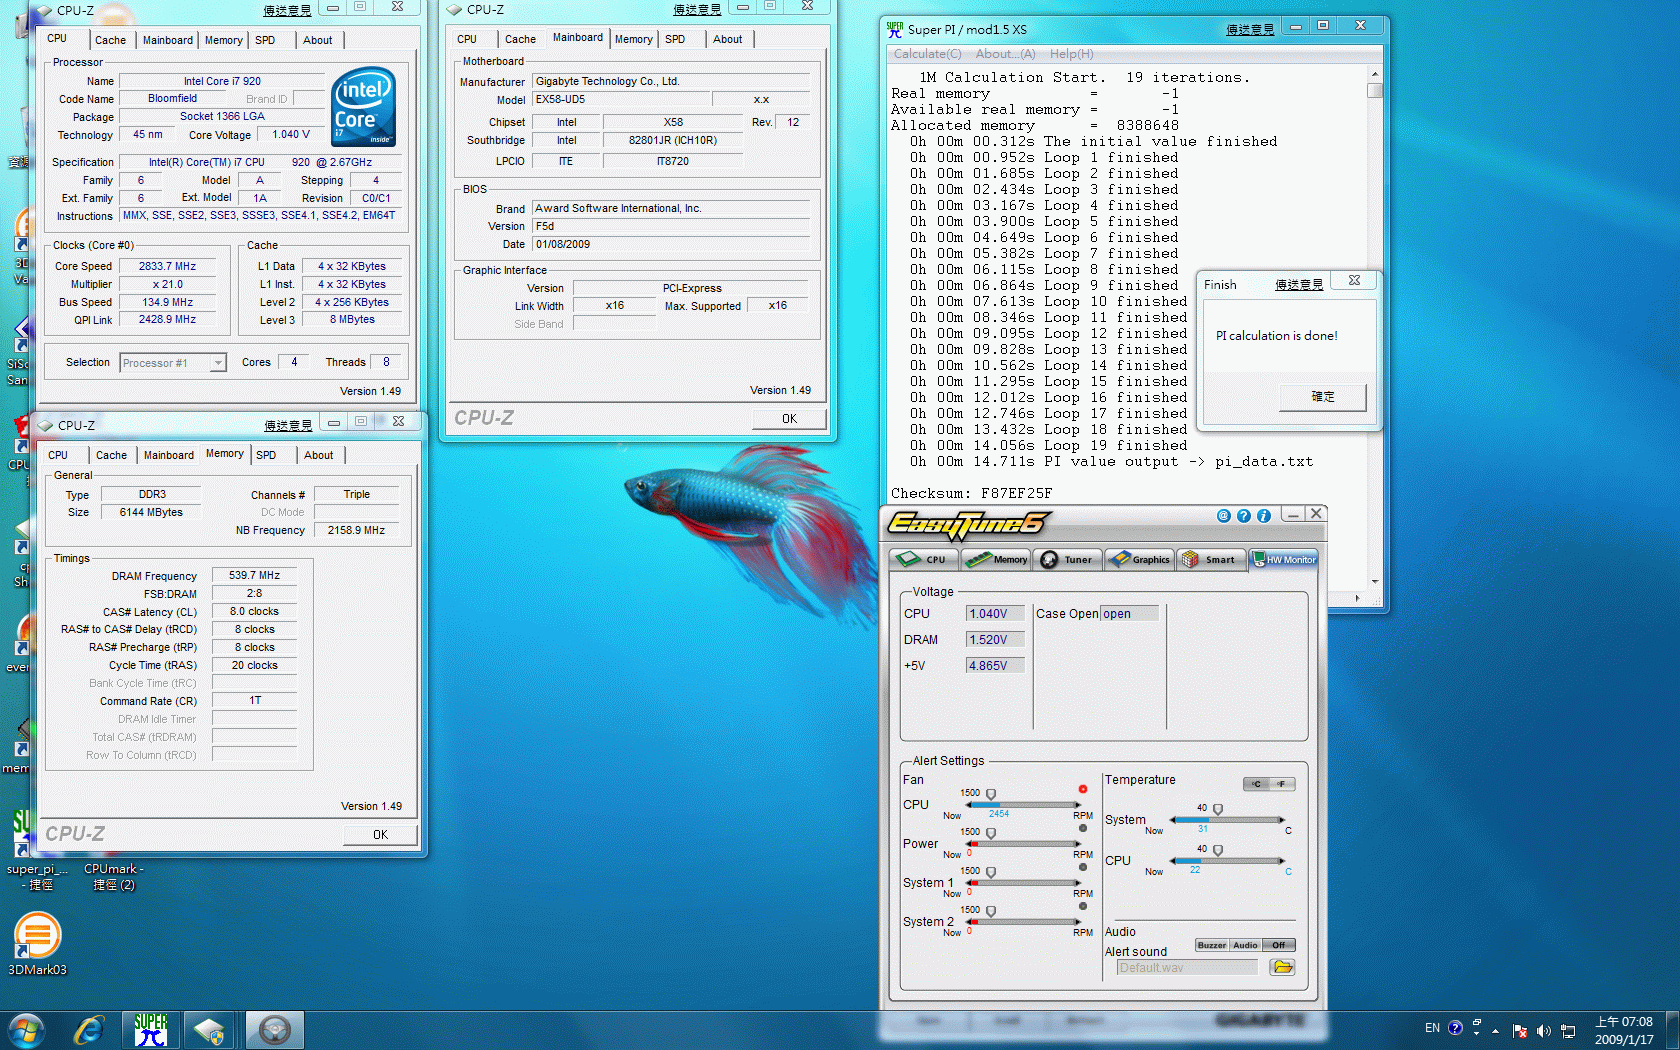Switch to EasyTune6 Graphics tab
The width and height of the screenshot is (1680, 1050).
click(x=1139, y=560)
